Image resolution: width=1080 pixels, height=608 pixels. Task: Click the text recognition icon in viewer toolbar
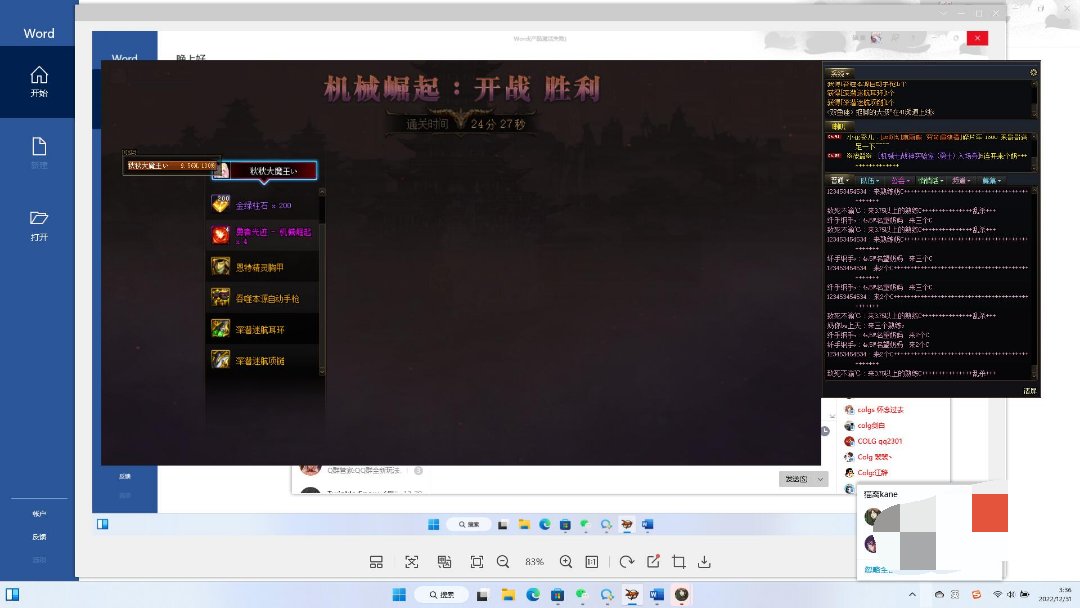point(412,562)
